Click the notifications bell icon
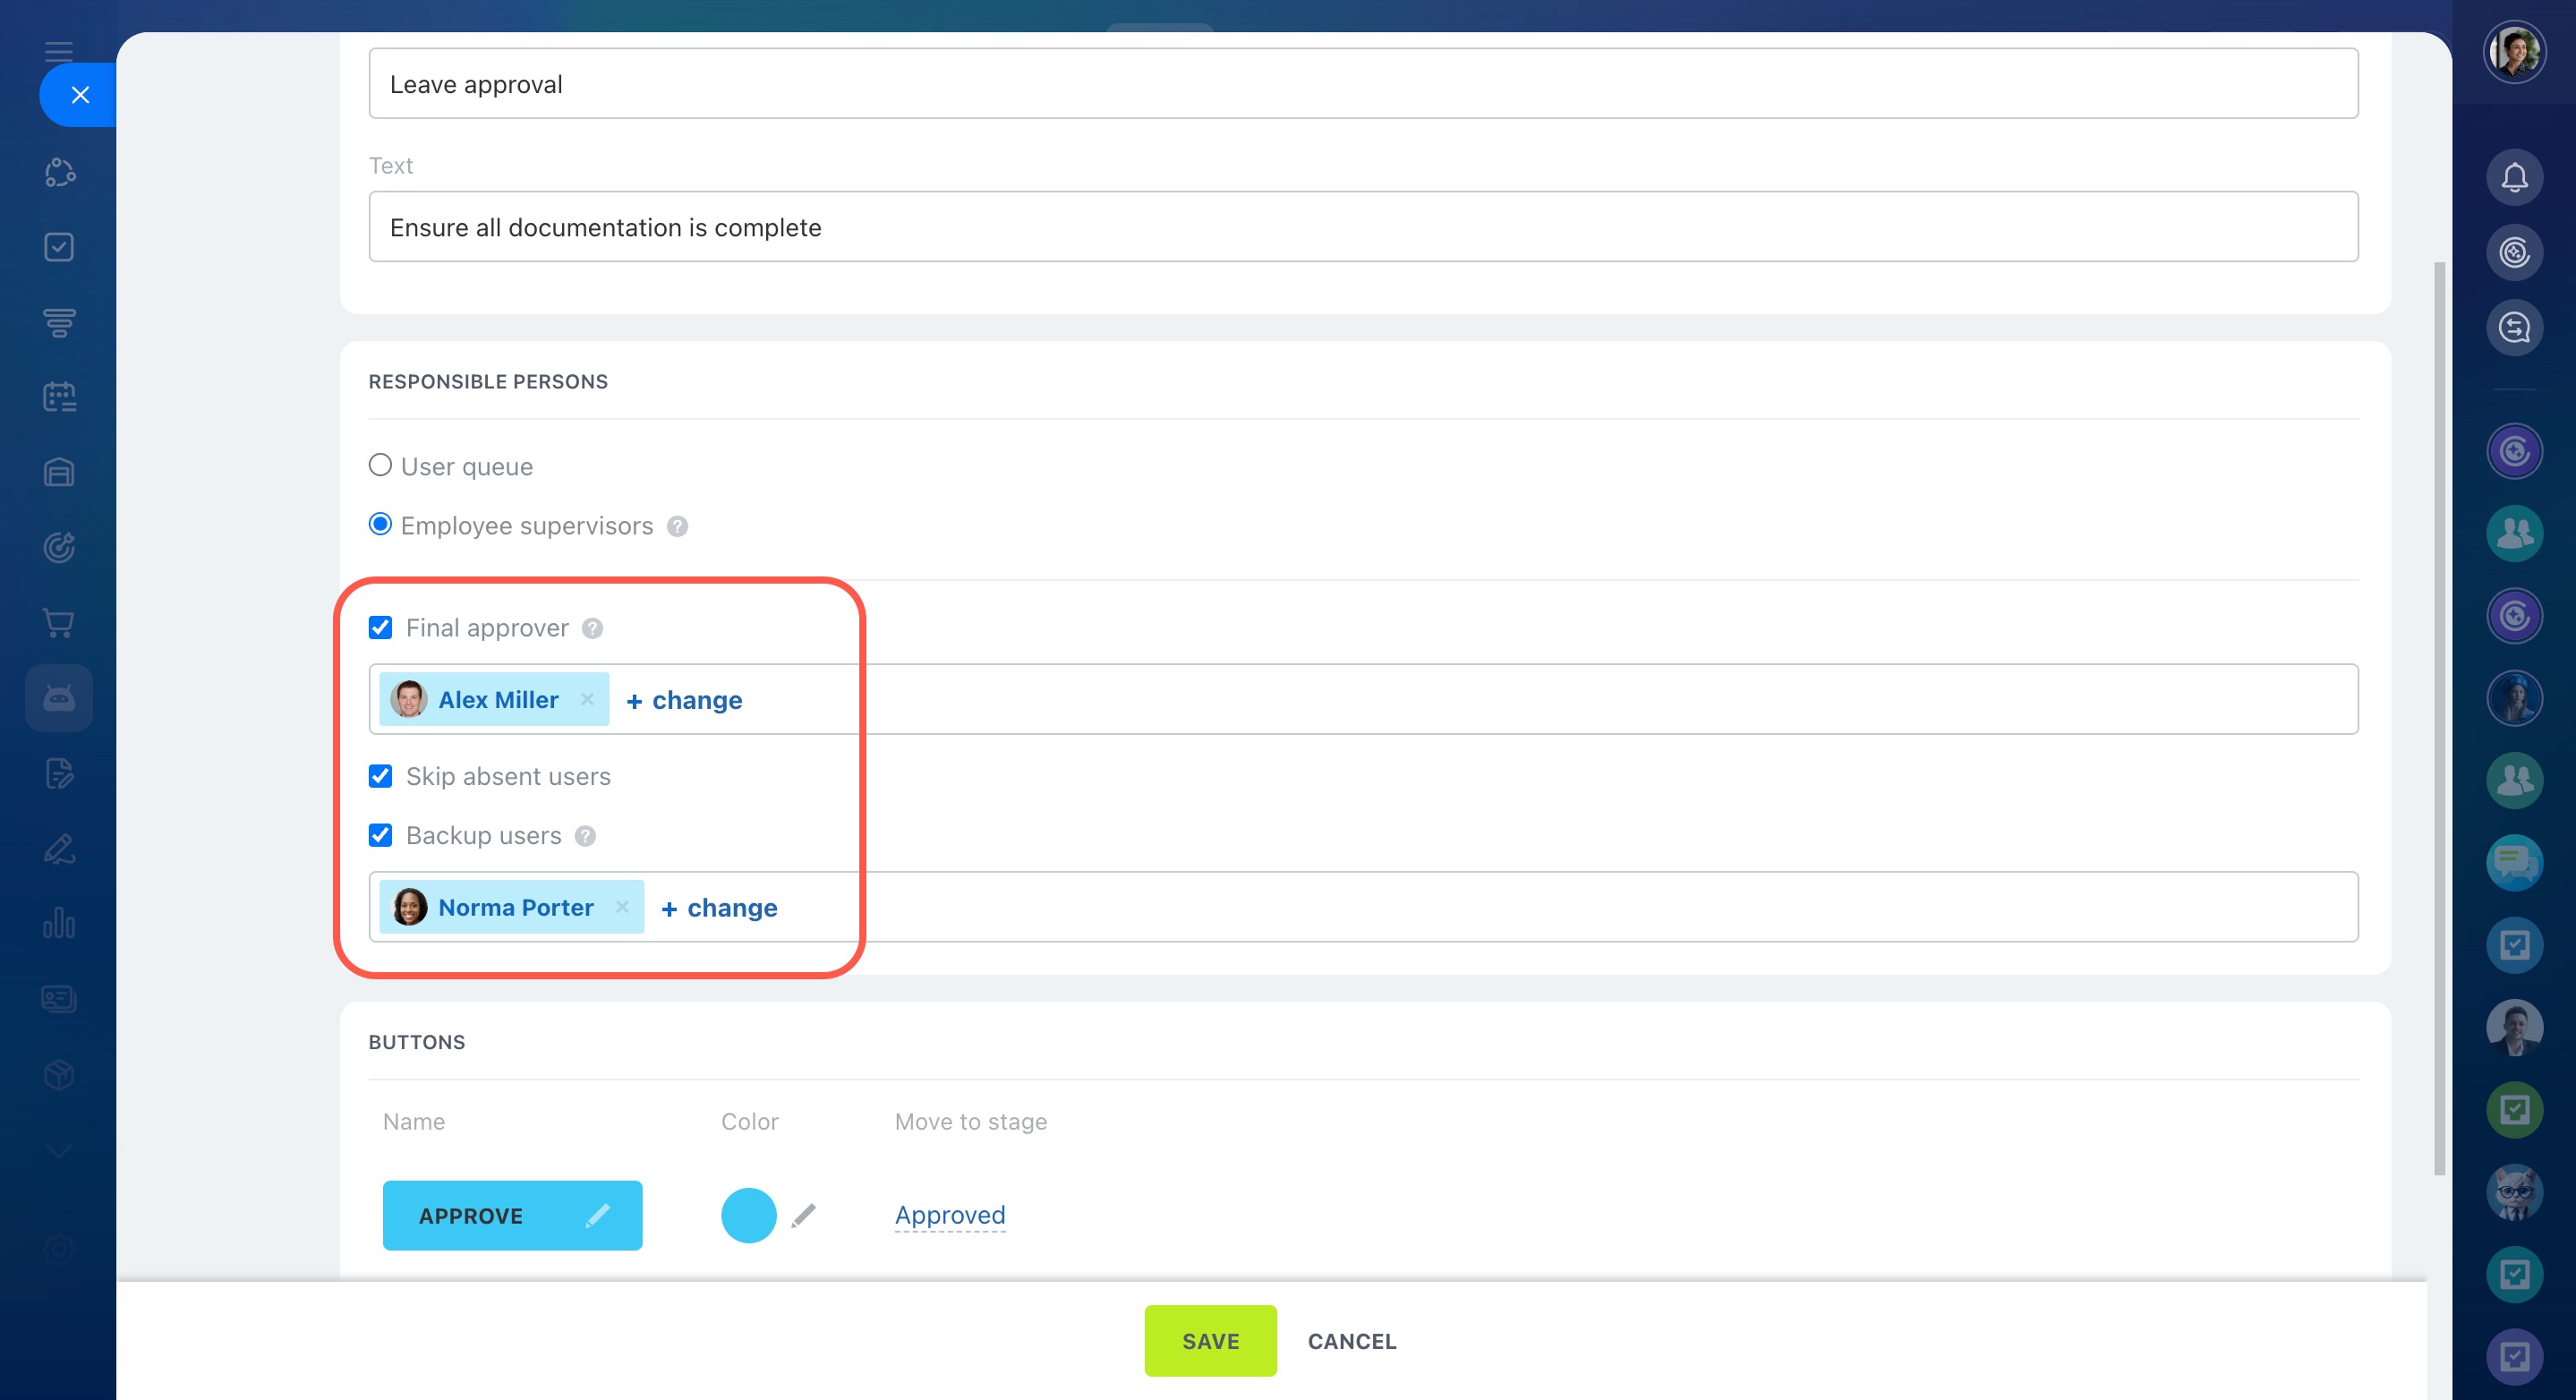Image resolution: width=2576 pixels, height=1400 pixels. pyautogui.click(x=2513, y=177)
